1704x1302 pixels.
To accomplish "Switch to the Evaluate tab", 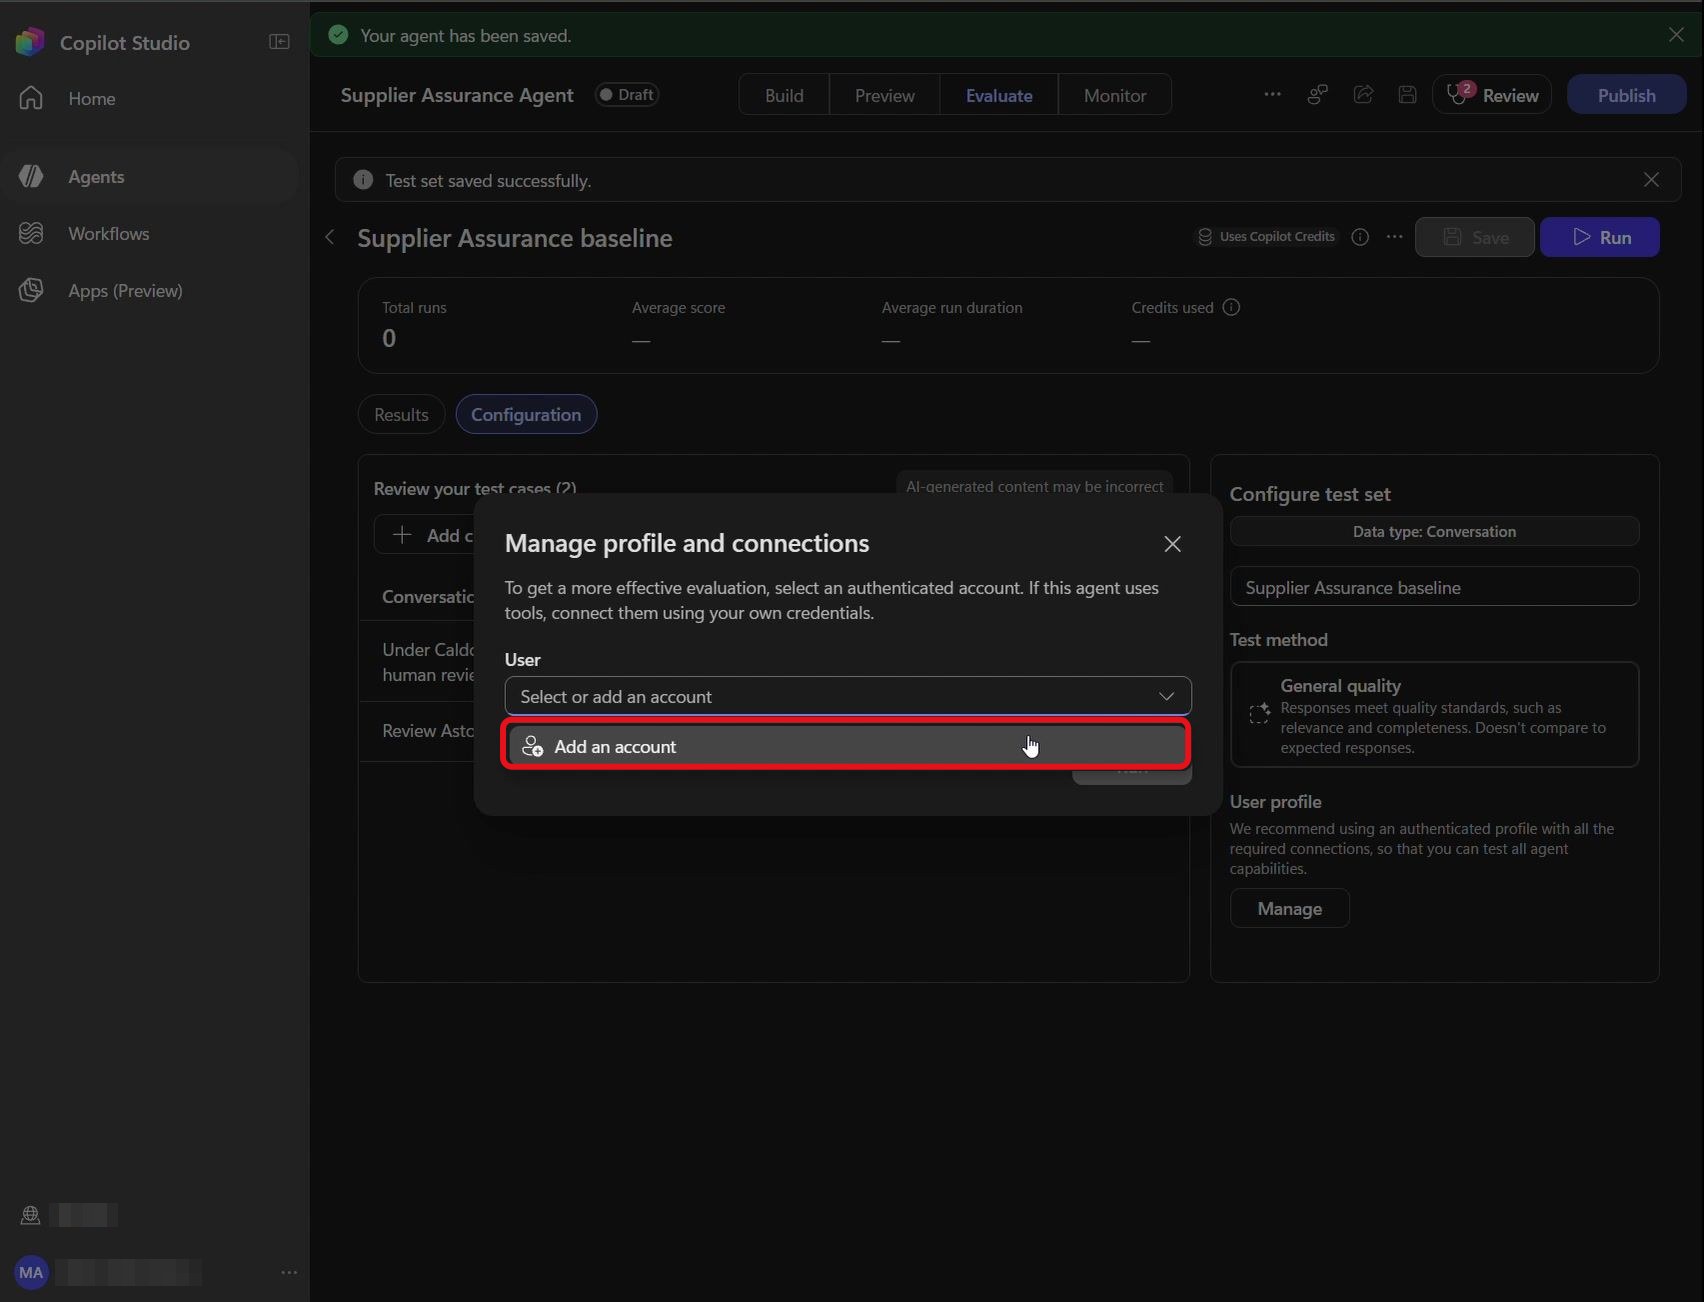I will (x=999, y=95).
